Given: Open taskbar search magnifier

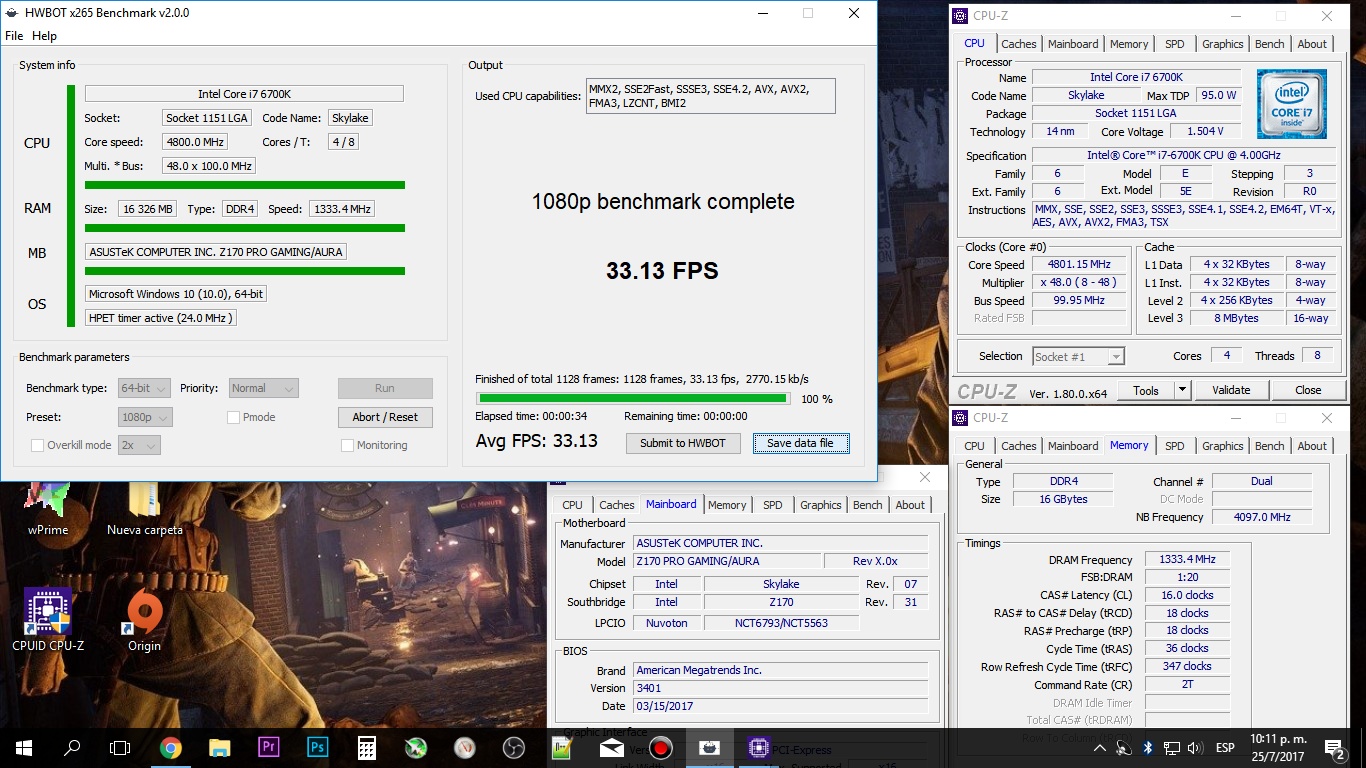Looking at the screenshot, I should [x=72, y=747].
